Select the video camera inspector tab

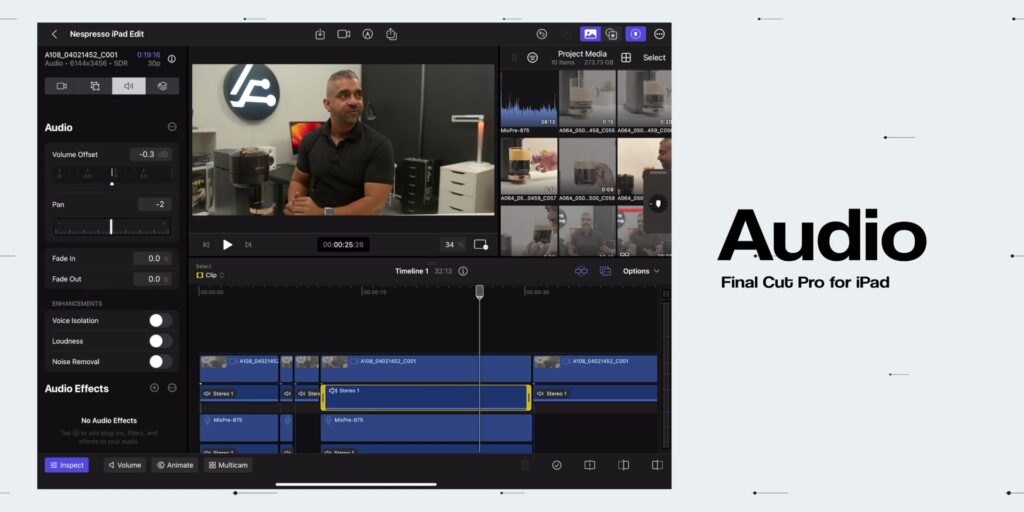coord(62,86)
